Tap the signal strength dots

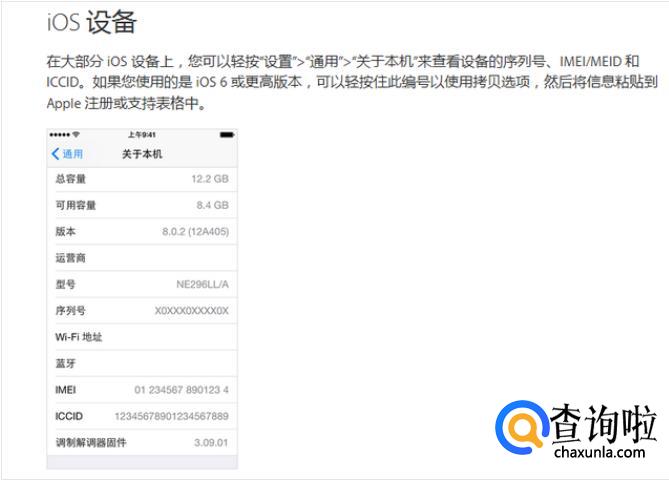pyautogui.click(x=60, y=135)
